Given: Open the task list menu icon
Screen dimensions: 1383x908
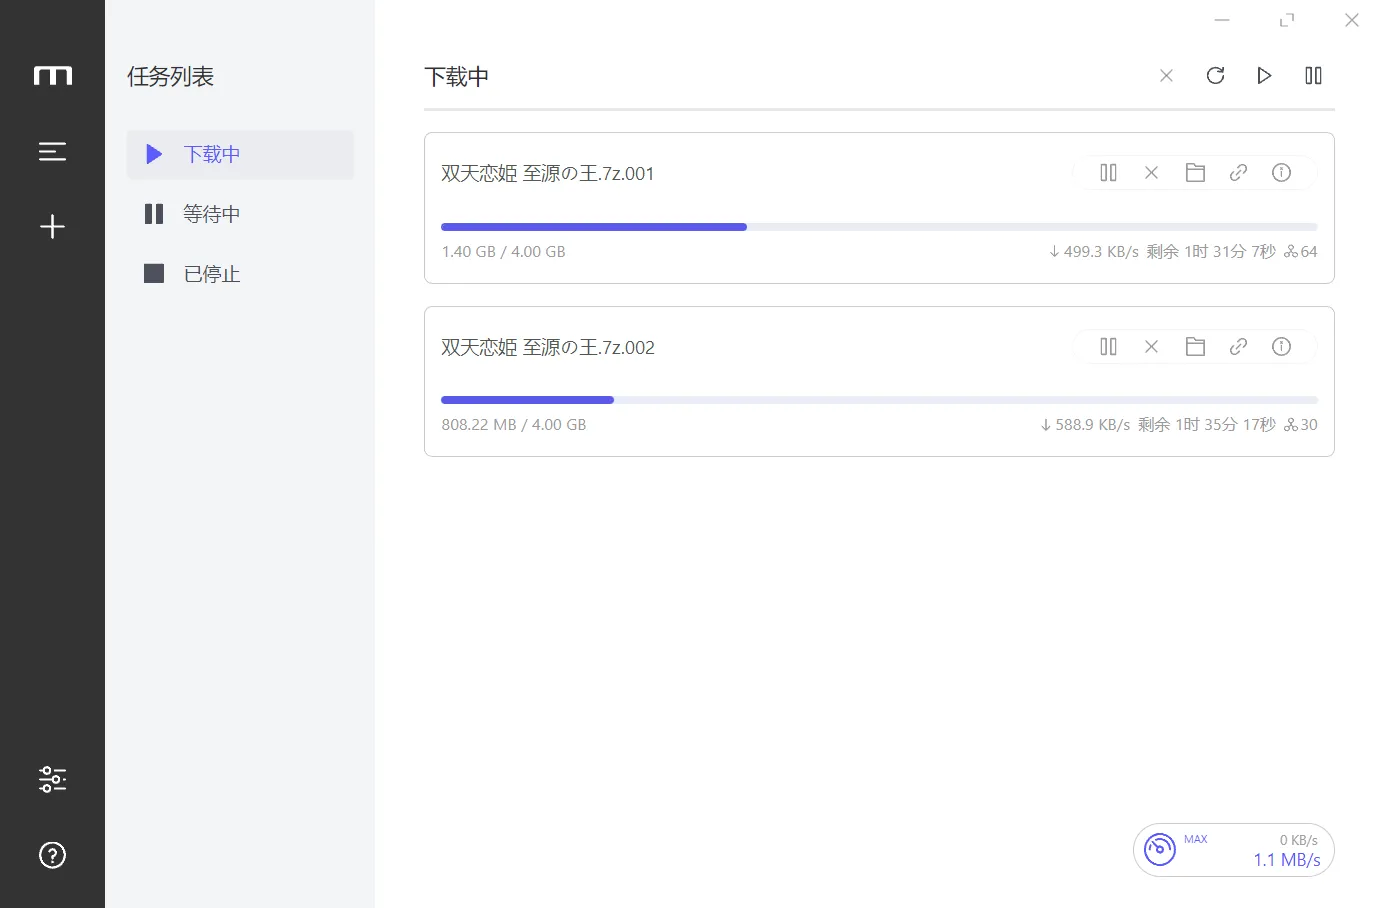Looking at the screenshot, I should pos(52,151).
